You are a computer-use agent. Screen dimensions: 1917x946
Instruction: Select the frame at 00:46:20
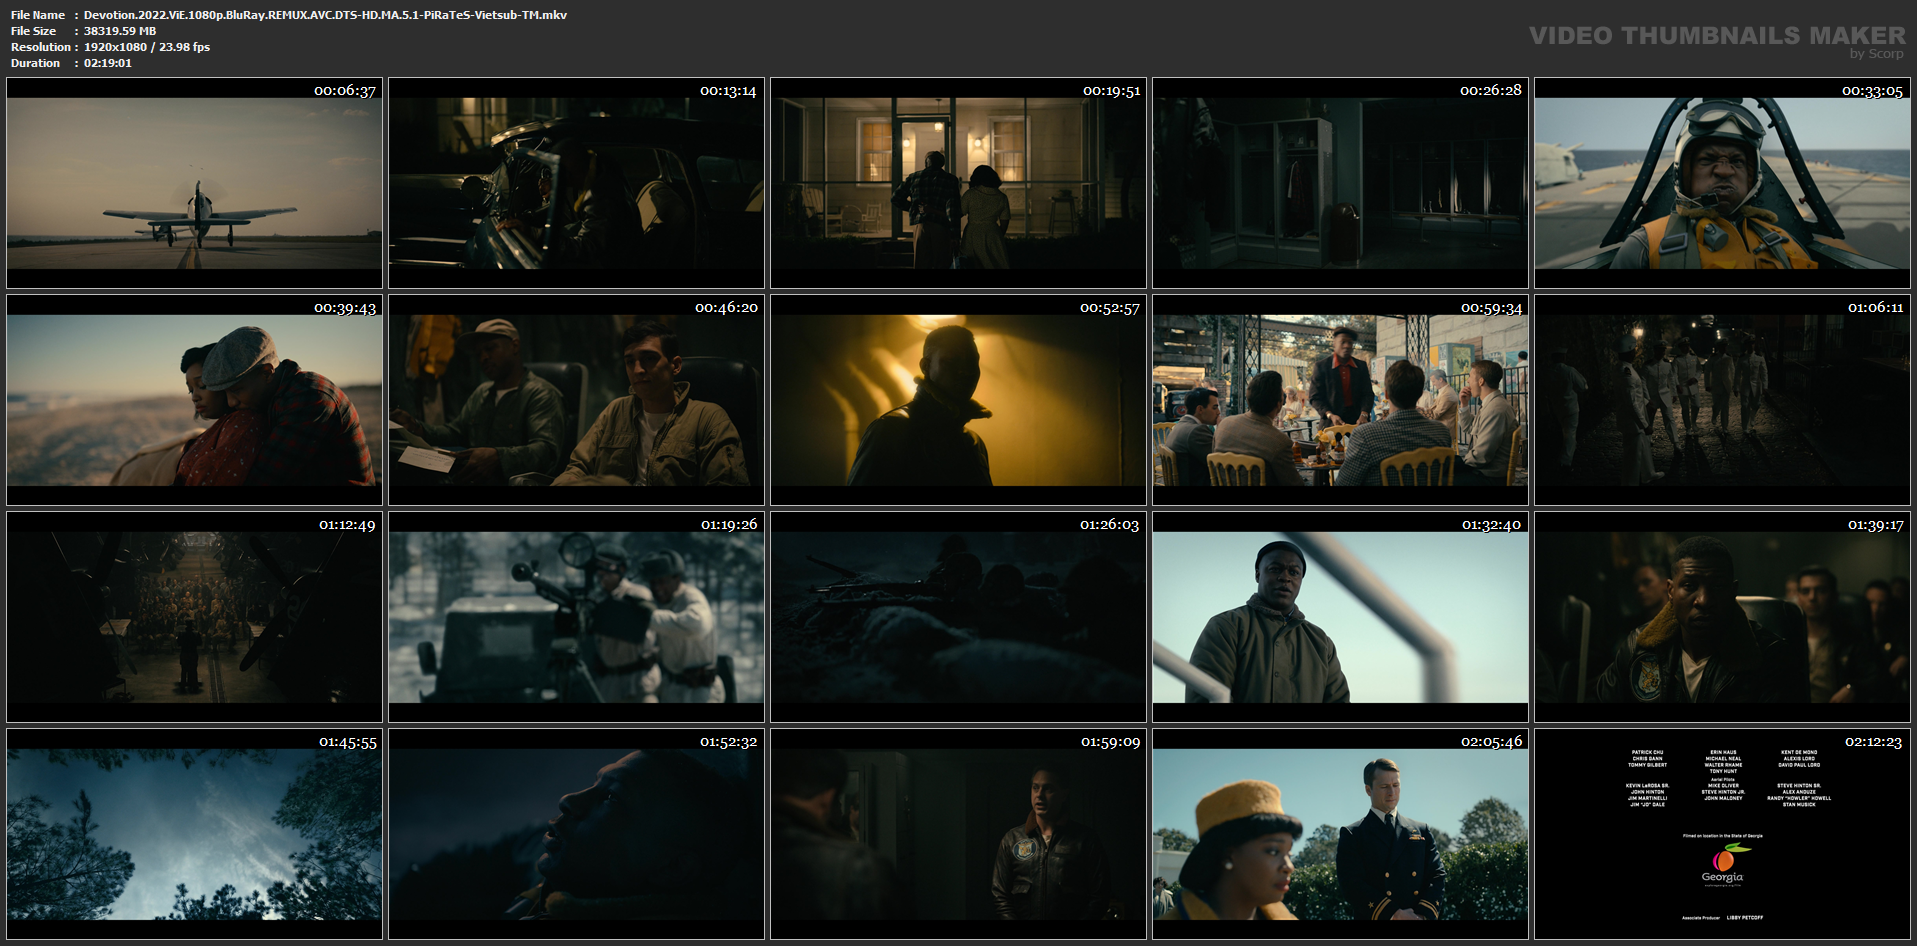click(576, 400)
